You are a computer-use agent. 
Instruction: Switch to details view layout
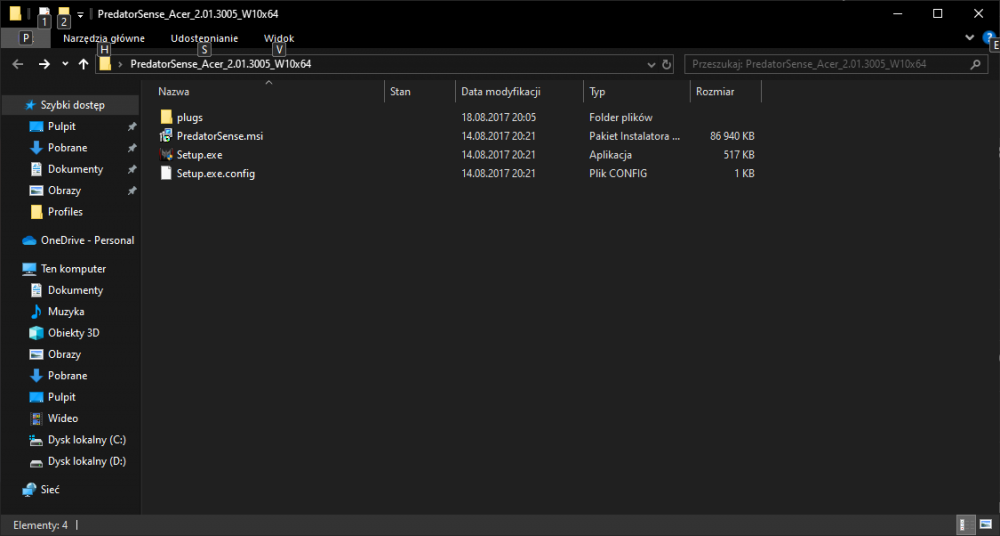(966, 524)
